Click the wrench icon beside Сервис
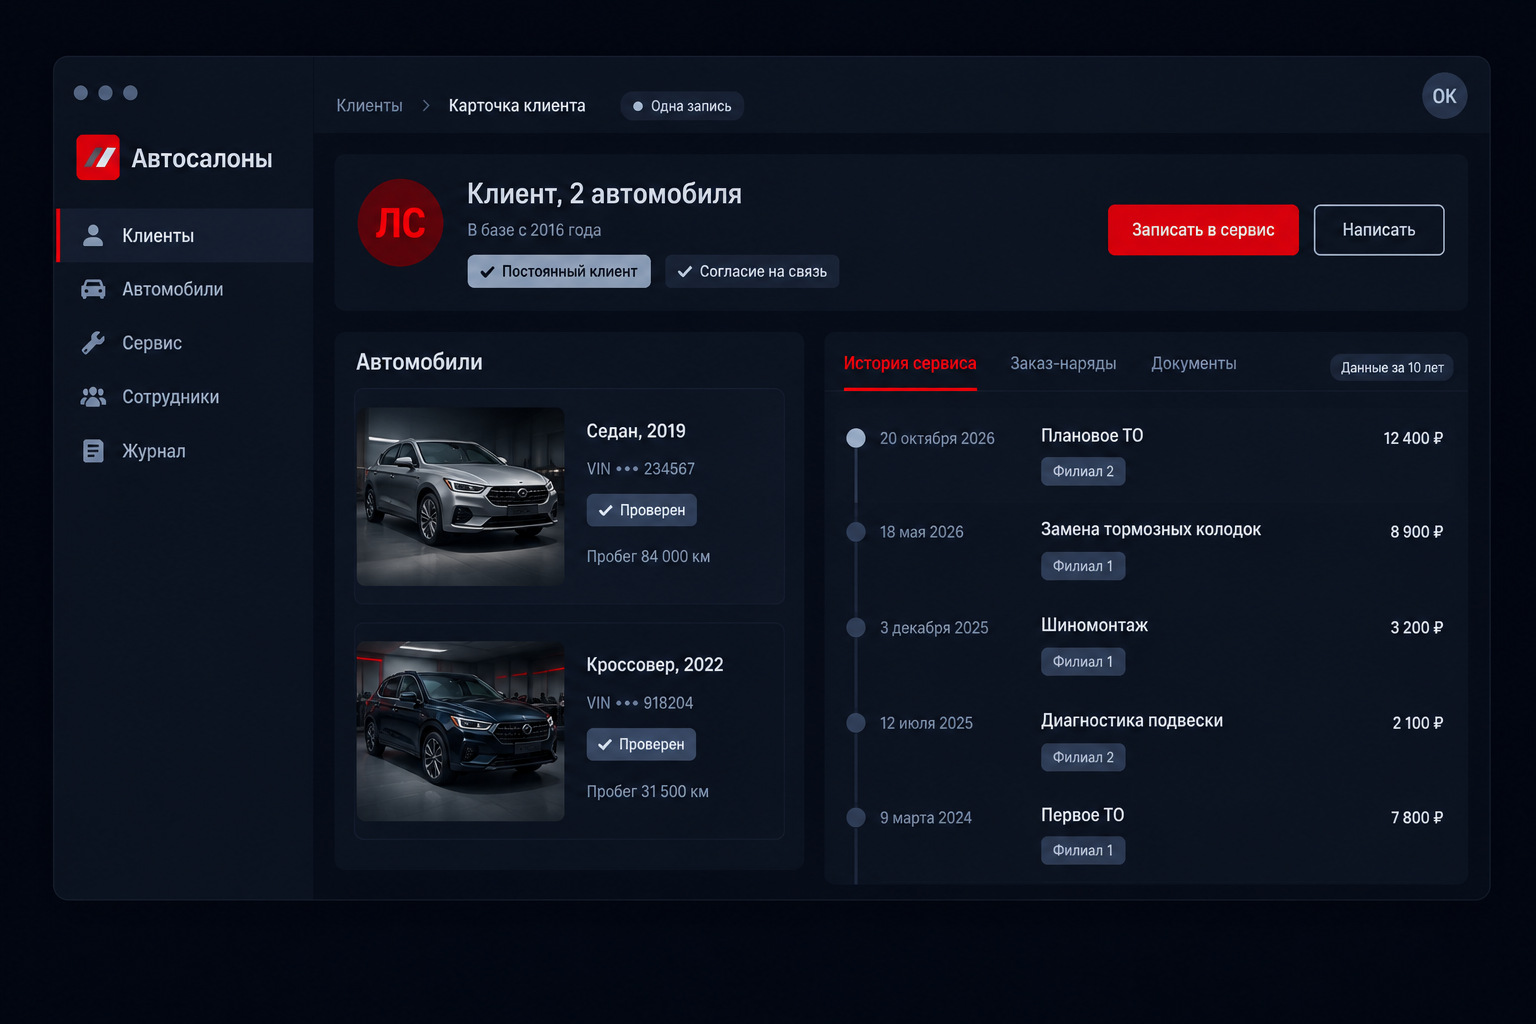 (x=93, y=343)
